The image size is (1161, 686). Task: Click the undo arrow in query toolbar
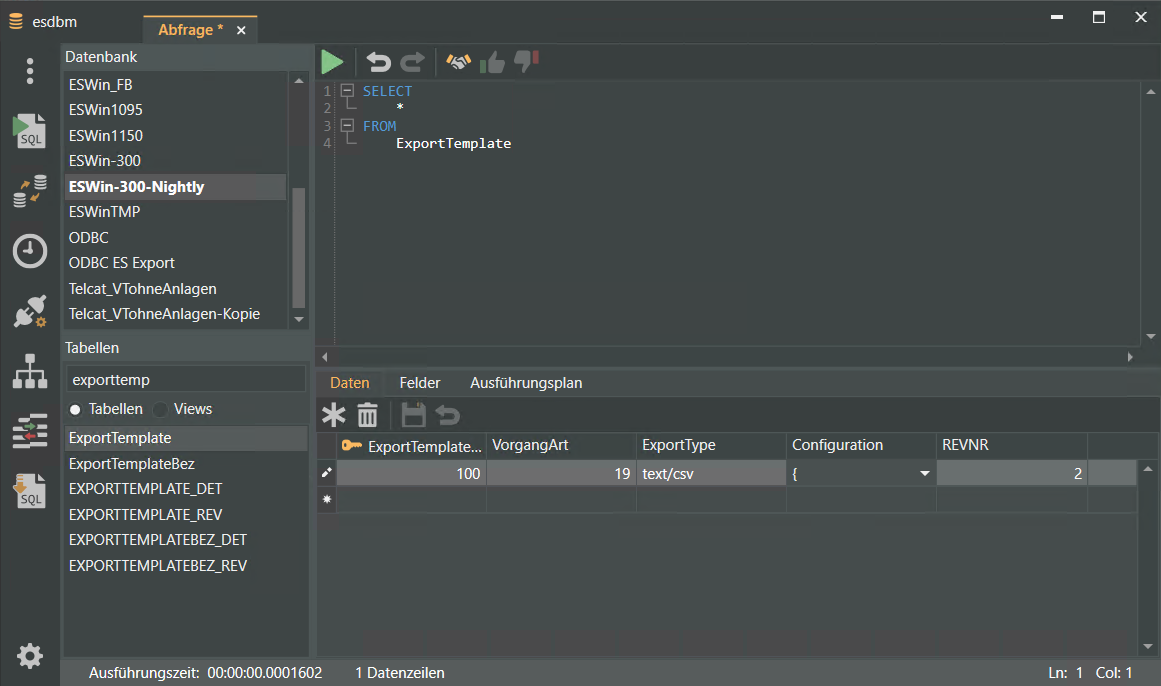tap(378, 63)
